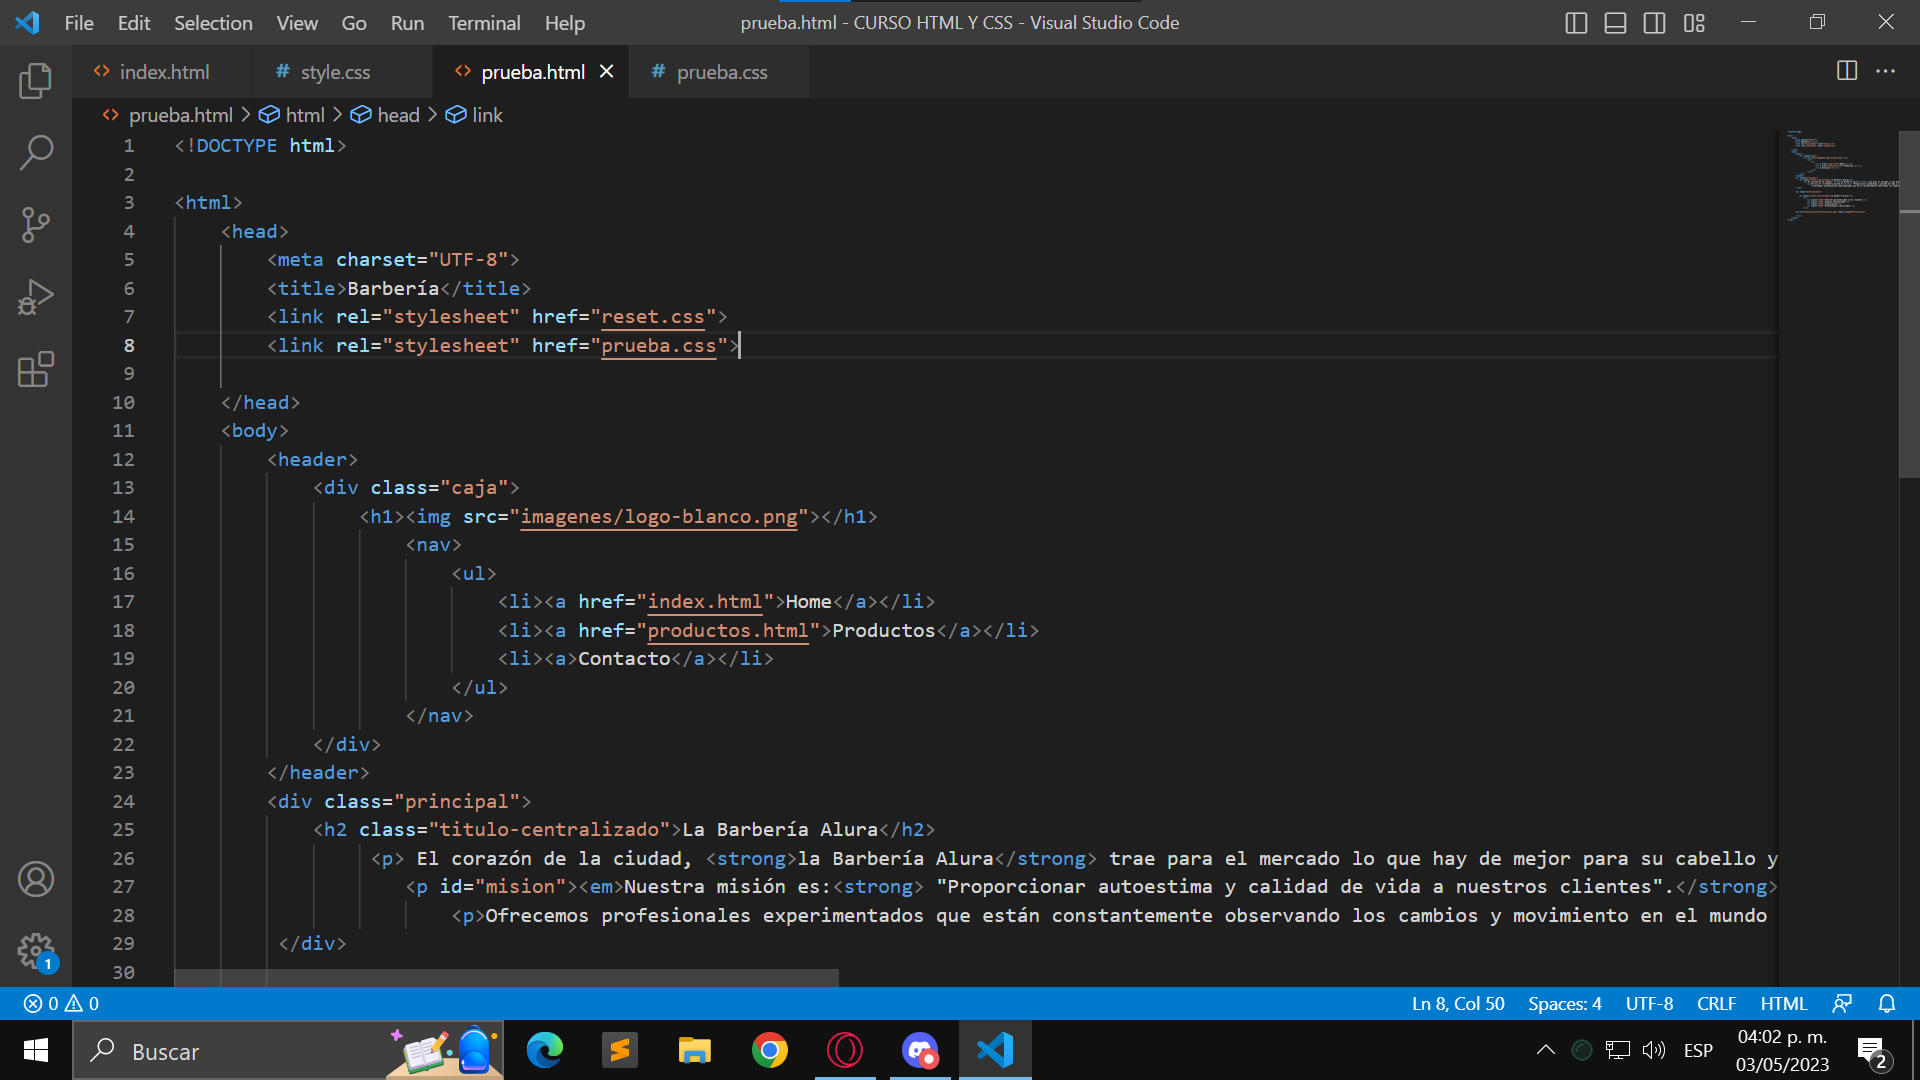Image resolution: width=1920 pixels, height=1080 pixels.
Task: Open the clock and date flyout
Action: pos(1782,1050)
